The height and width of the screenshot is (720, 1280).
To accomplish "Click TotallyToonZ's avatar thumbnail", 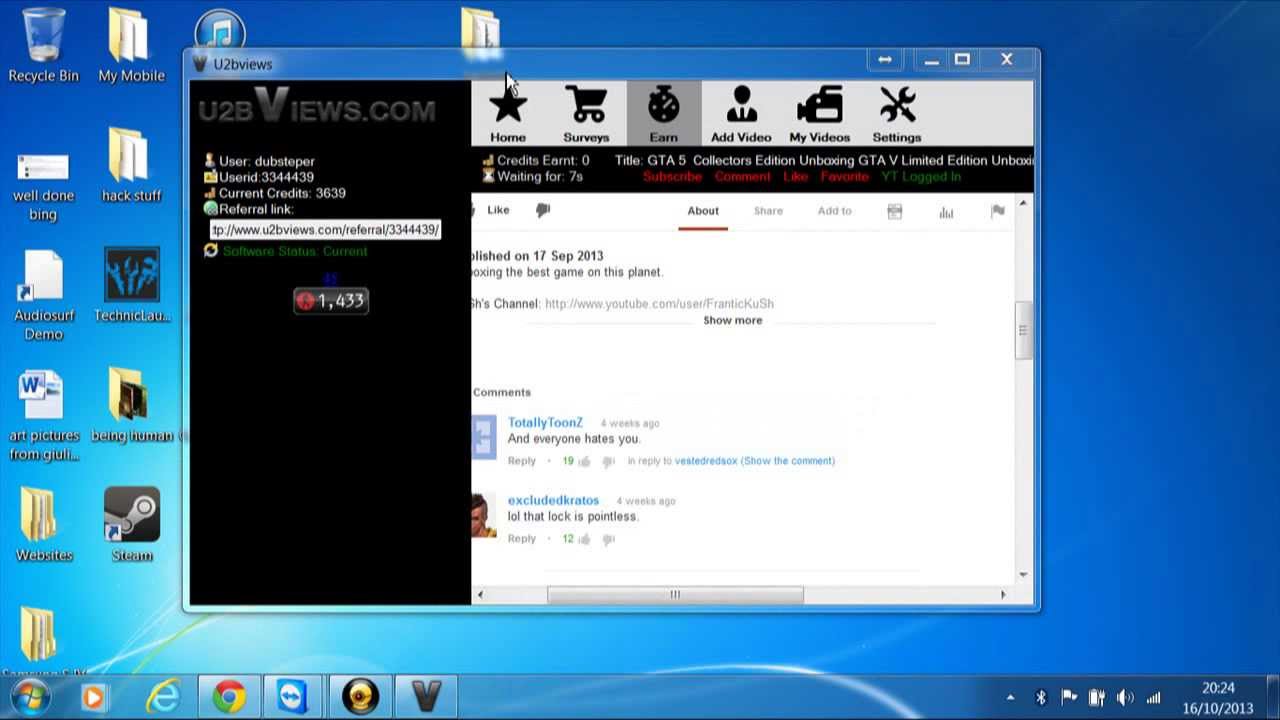I will (484, 437).
